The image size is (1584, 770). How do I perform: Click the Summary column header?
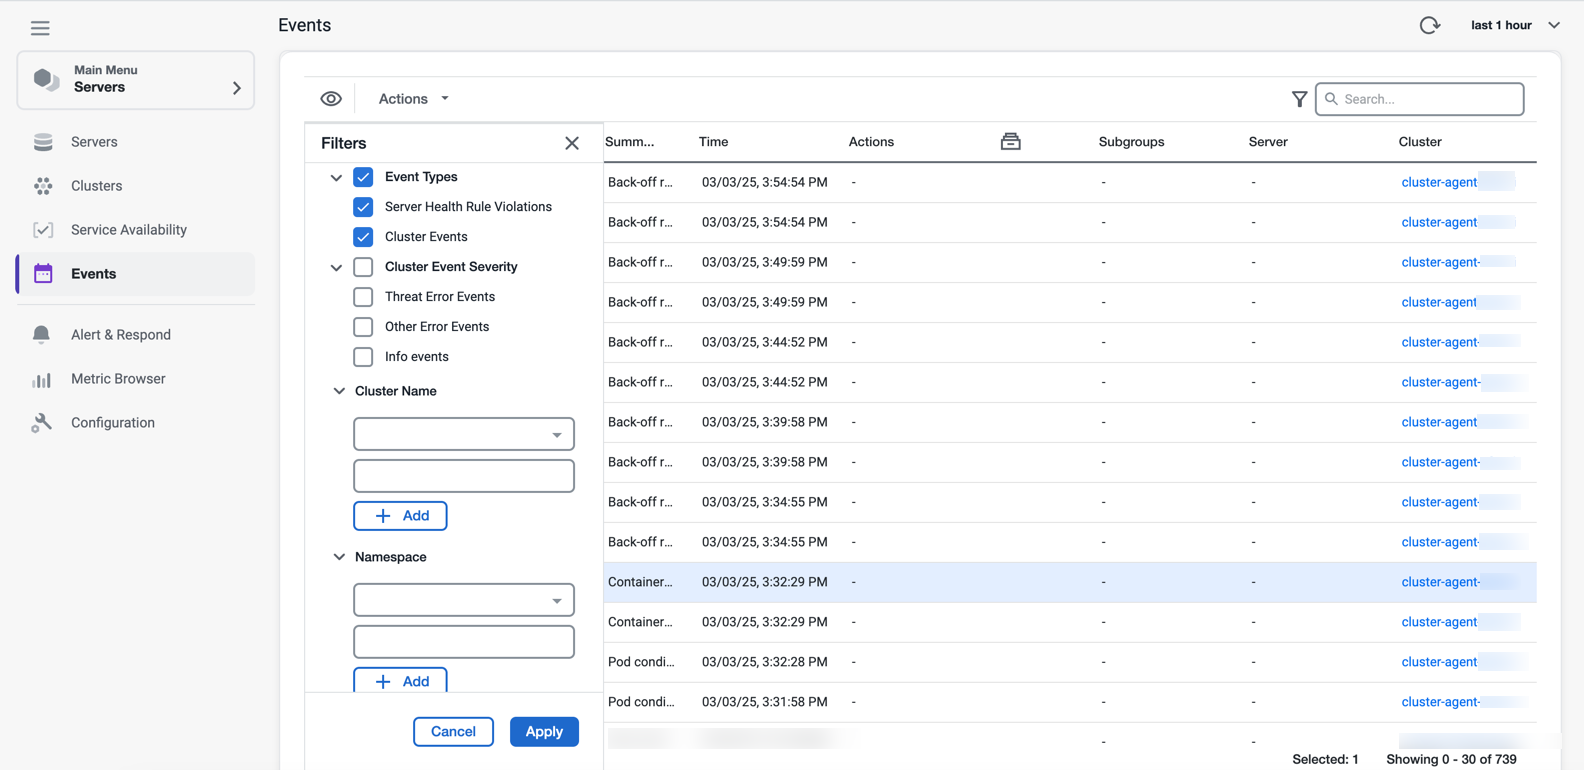tap(630, 142)
